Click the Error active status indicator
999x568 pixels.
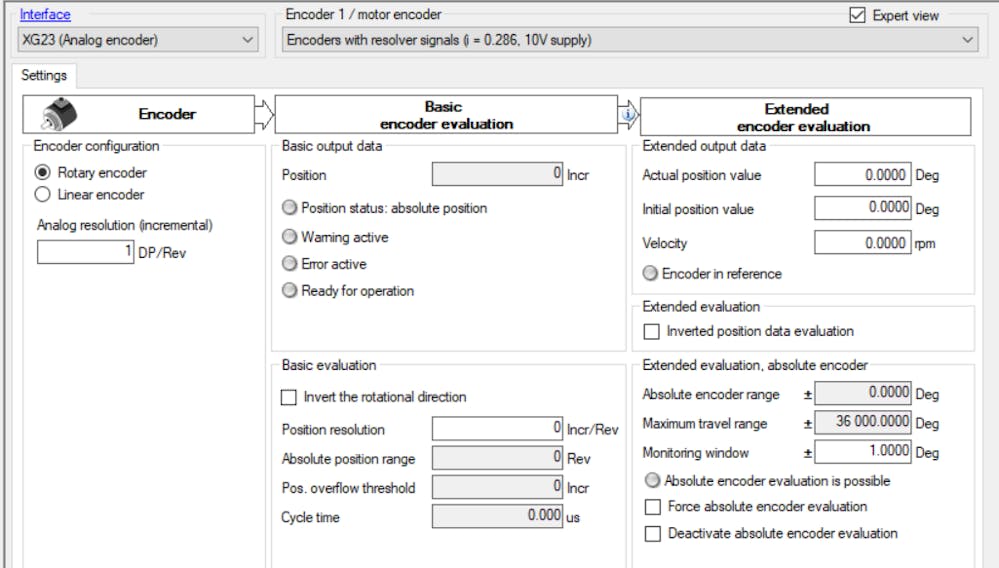(290, 264)
